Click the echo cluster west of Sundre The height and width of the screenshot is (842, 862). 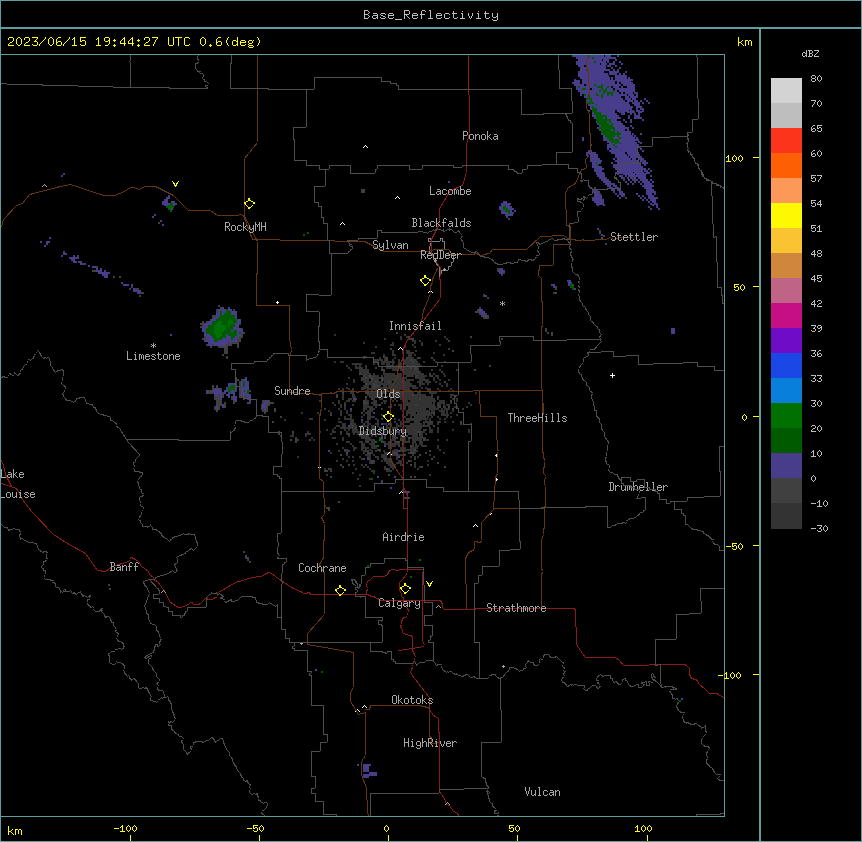(x=230, y=394)
